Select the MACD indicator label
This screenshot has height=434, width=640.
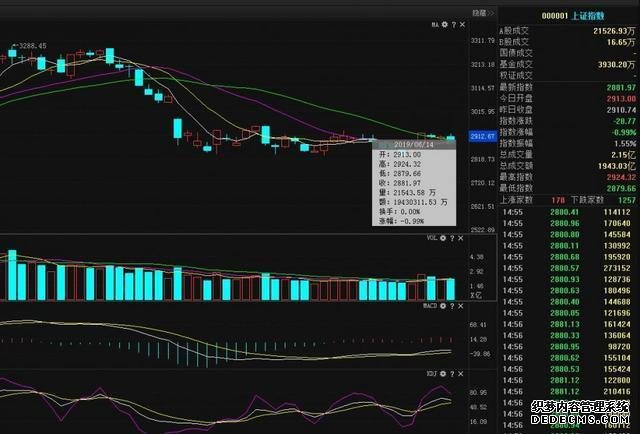coord(430,306)
